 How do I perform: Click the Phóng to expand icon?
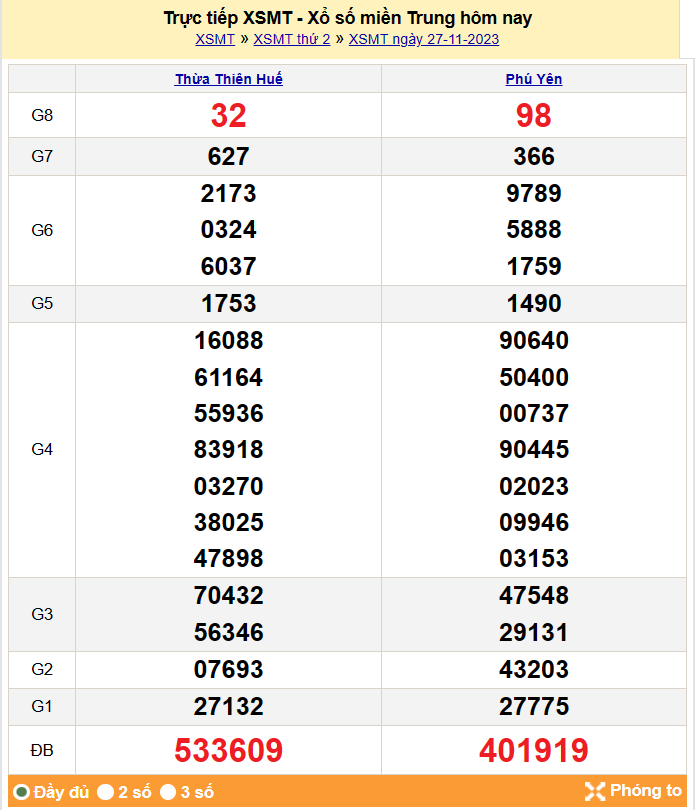[x=594, y=791]
